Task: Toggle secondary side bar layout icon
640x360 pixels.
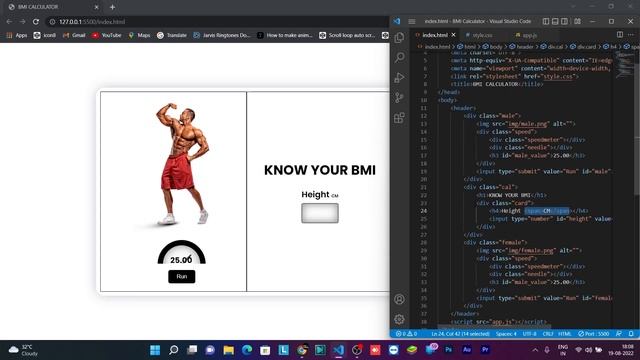Action: pos(564,21)
